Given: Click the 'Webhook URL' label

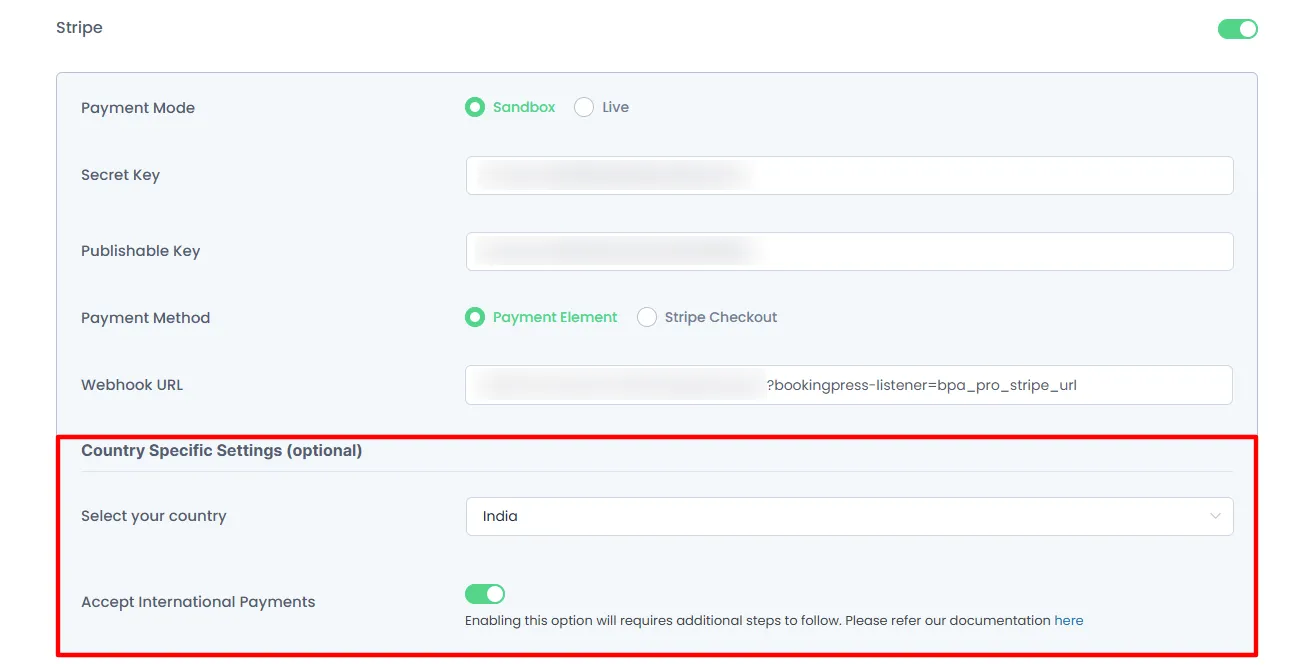Looking at the screenshot, I should tap(132, 385).
